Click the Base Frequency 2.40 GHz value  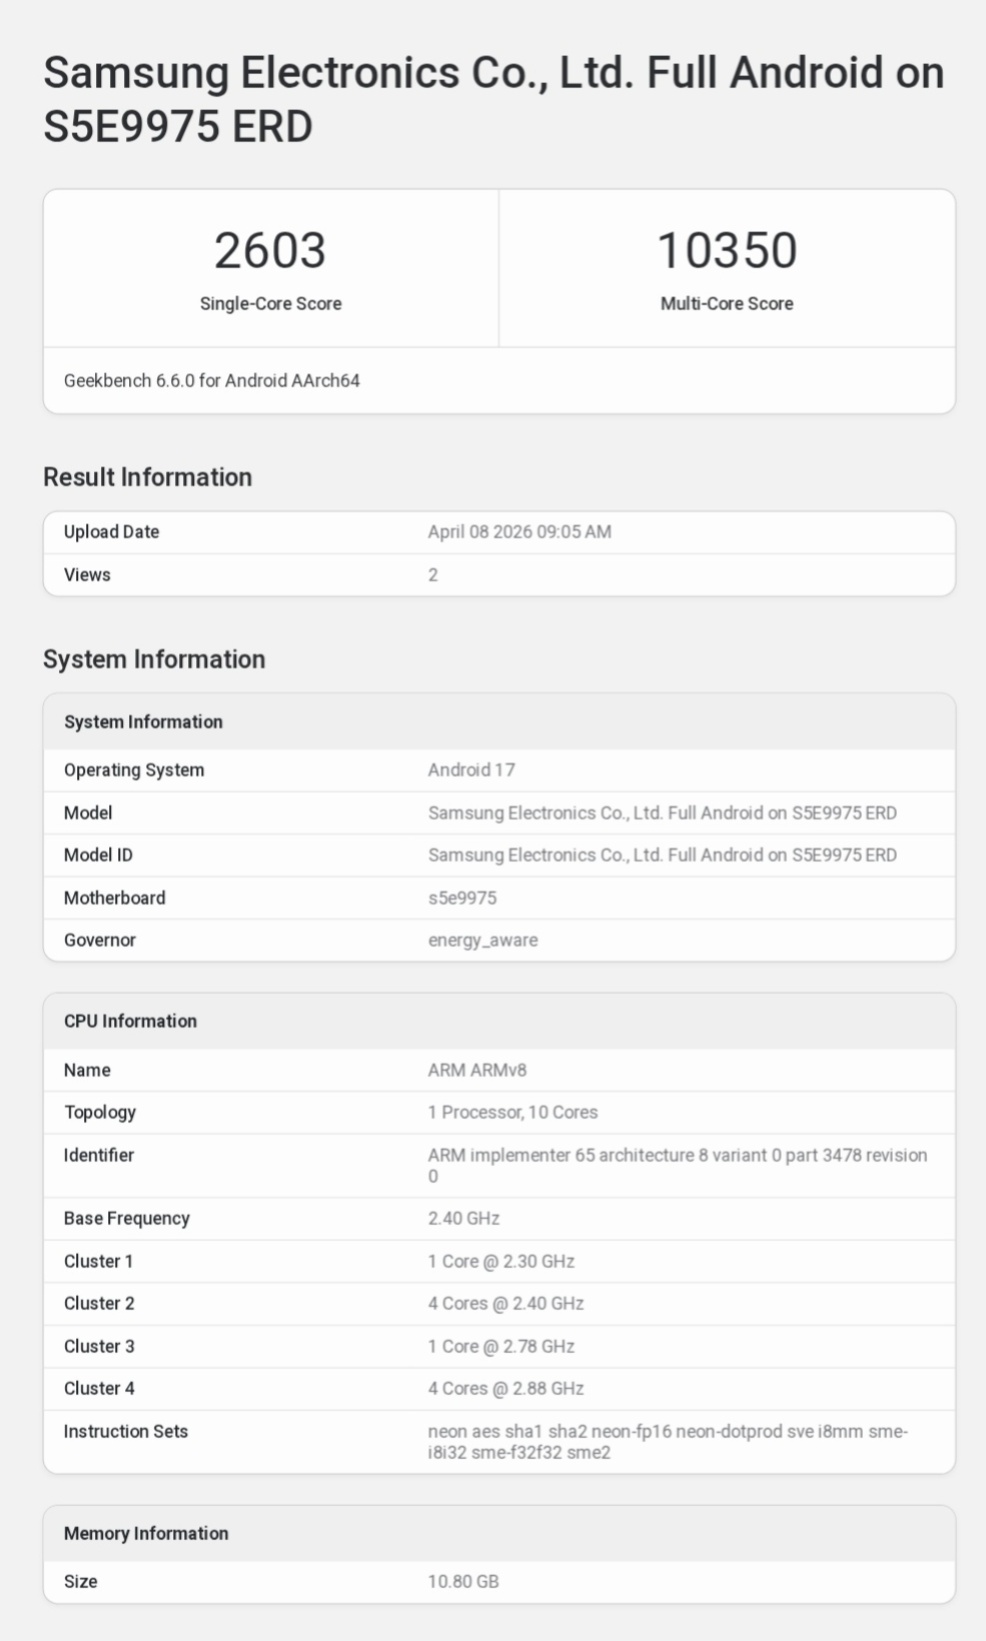tap(463, 1218)
